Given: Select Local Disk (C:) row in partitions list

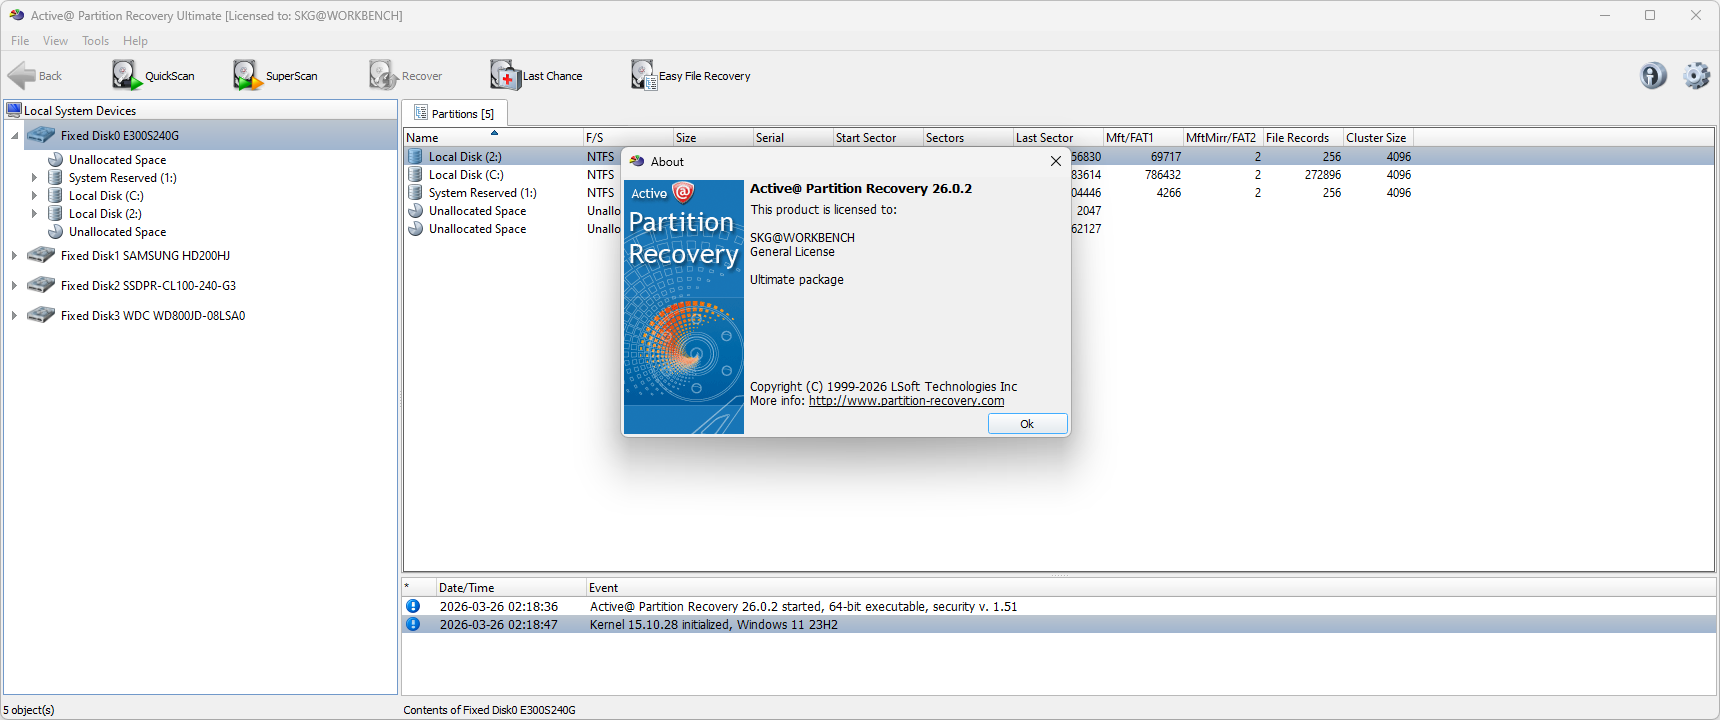Looking at the screenshot, I should point(1058,175).
